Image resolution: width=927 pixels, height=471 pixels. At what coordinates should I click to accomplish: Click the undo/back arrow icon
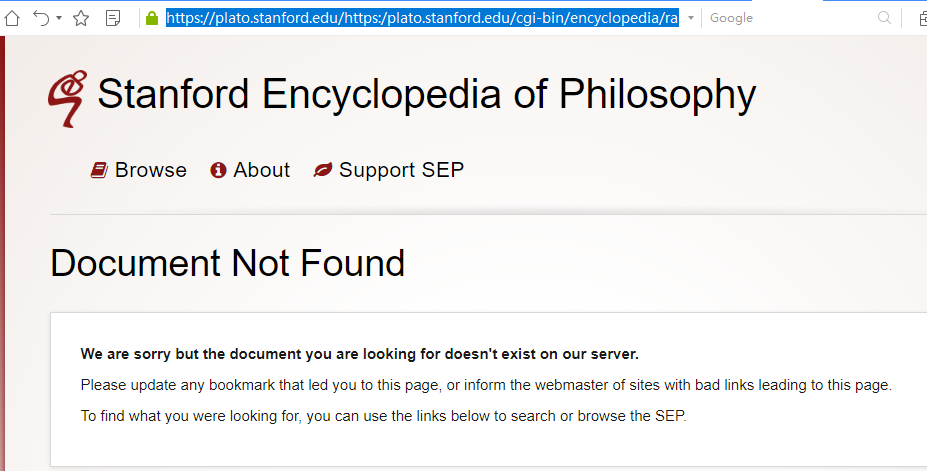41,18
